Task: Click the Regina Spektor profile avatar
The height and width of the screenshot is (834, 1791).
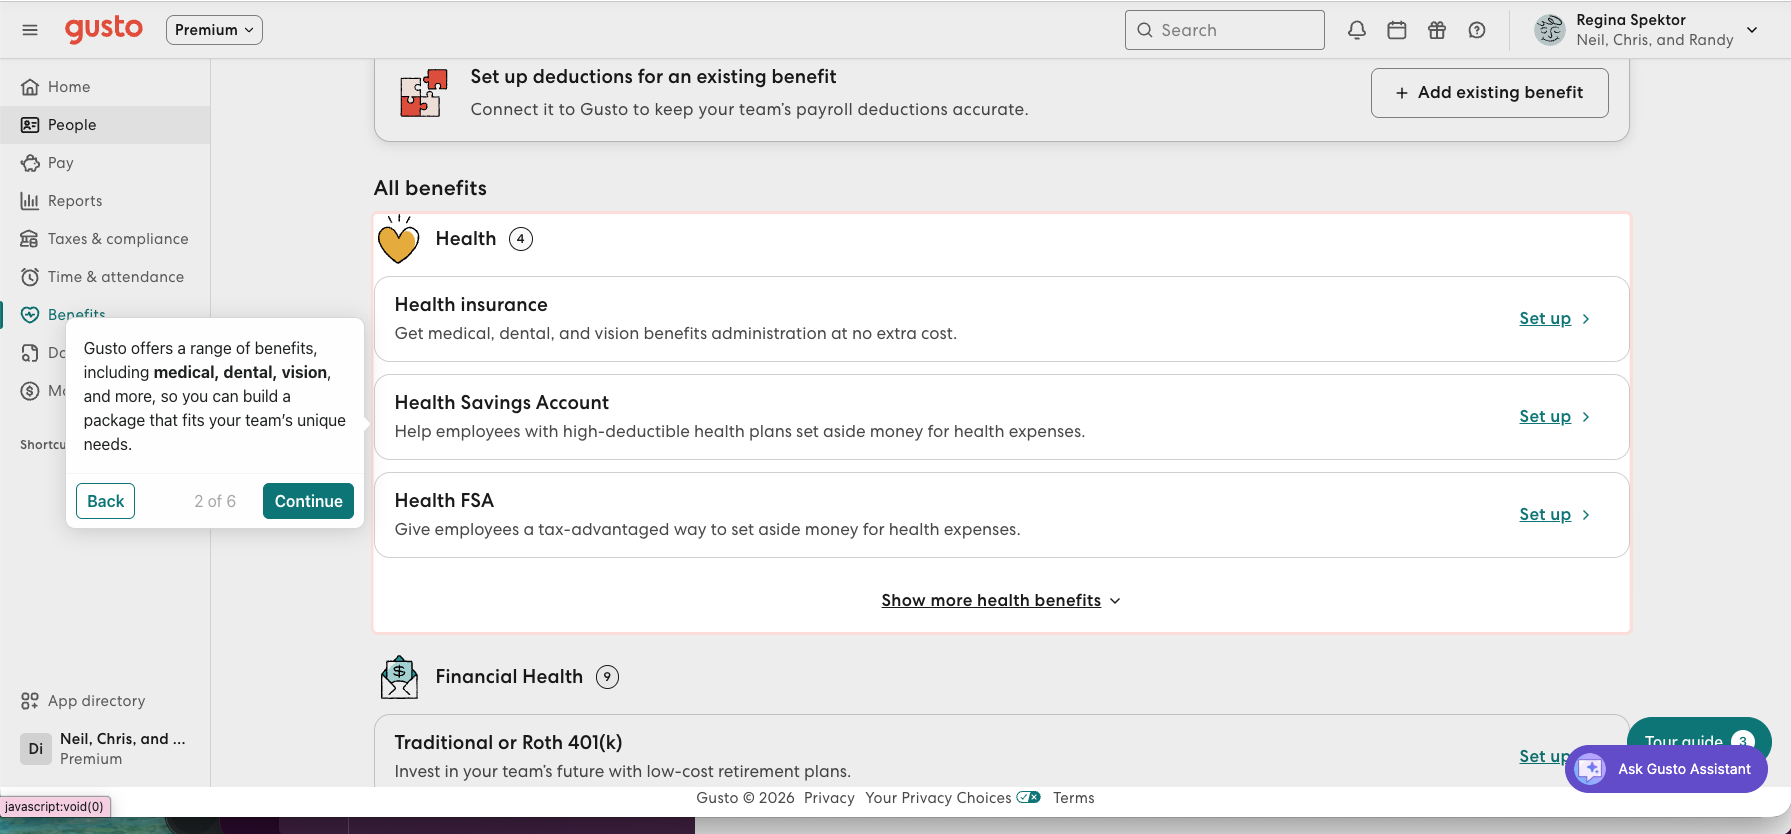Action: pos(1550,30)
